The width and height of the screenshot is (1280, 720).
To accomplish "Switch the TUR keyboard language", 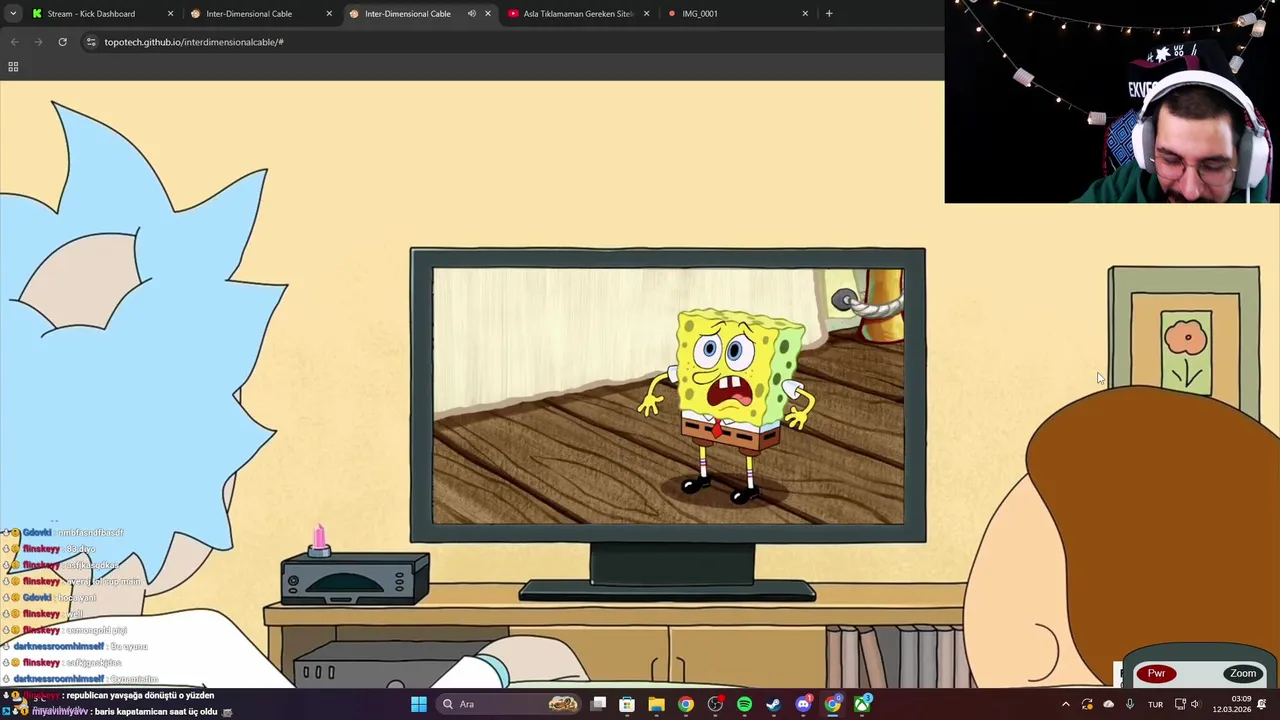I will (x=1155, y=704).
